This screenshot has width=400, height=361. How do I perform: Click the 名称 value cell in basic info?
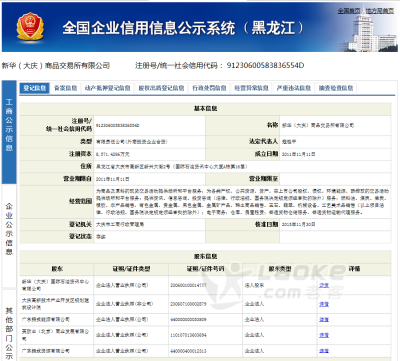click(335, 126)
